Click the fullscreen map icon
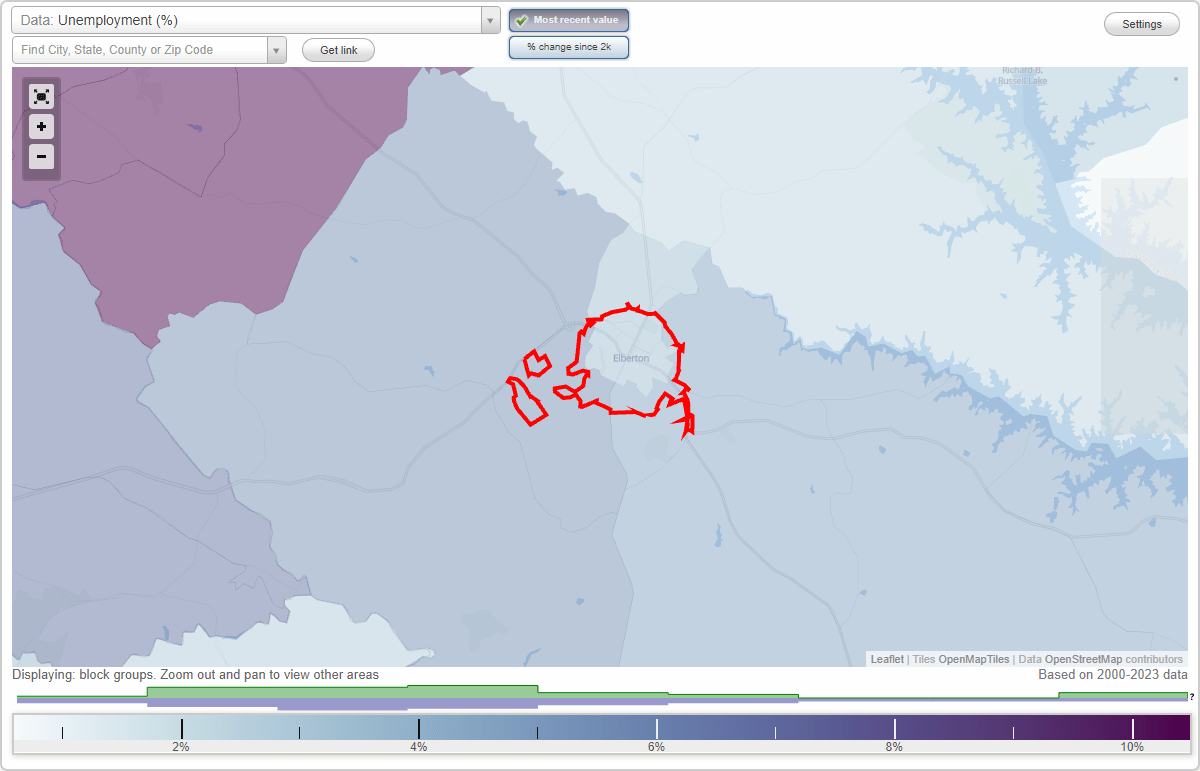The image size is (1200, 771). coord(41,96)
